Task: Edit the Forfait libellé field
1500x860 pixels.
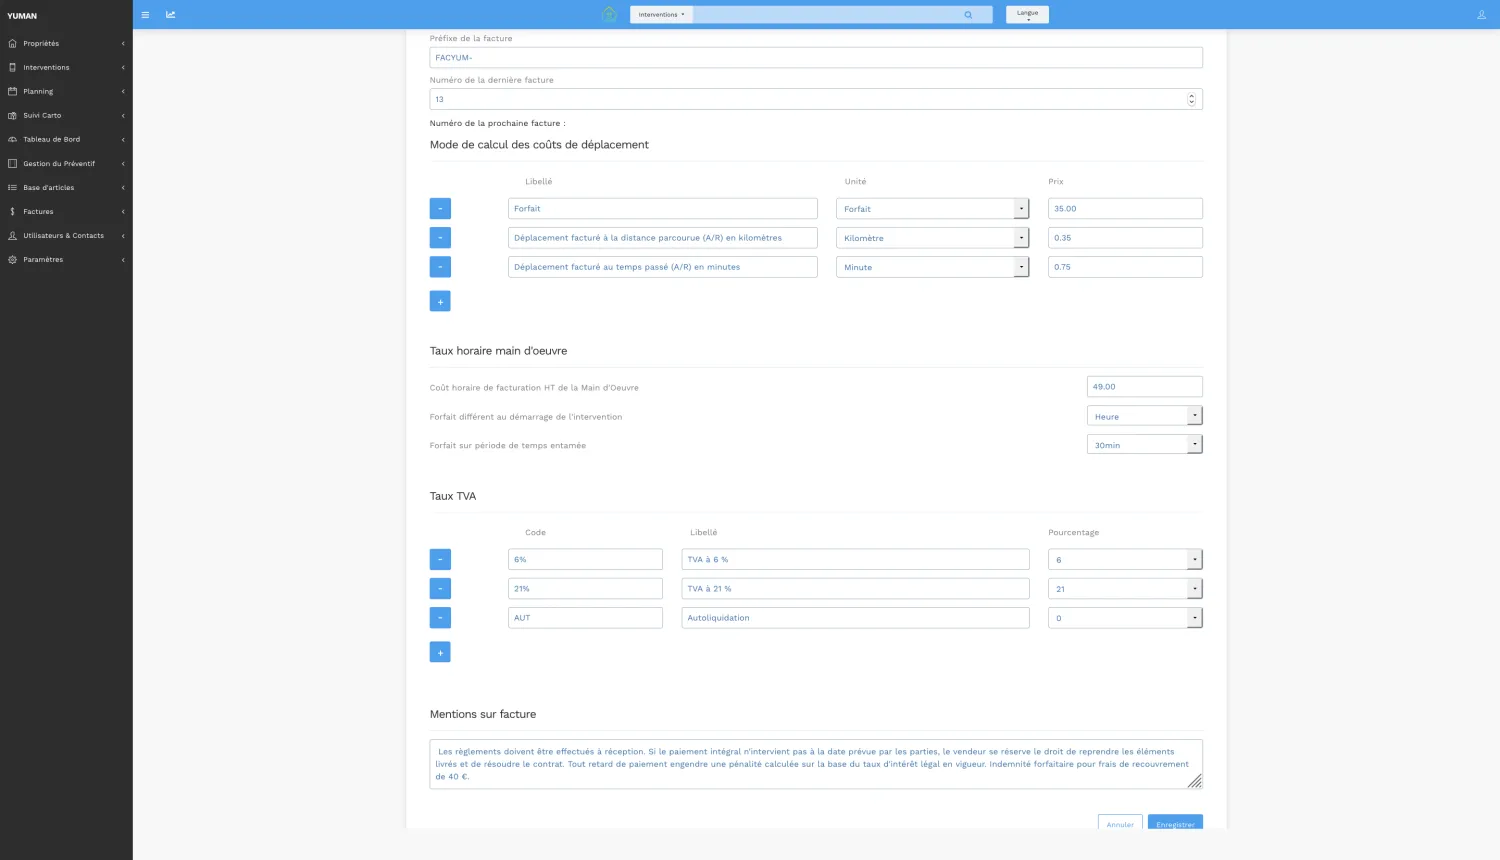Action: click(663, 209)
